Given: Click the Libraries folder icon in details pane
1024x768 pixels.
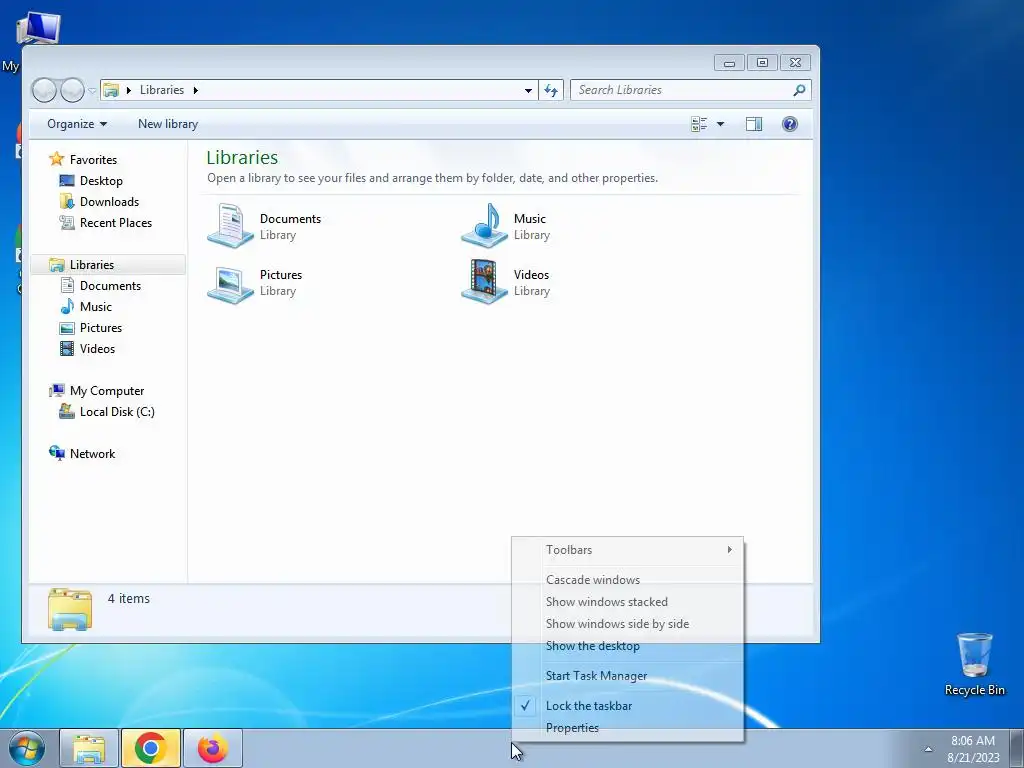Looking at the screenshot, I should click(70, 609).
